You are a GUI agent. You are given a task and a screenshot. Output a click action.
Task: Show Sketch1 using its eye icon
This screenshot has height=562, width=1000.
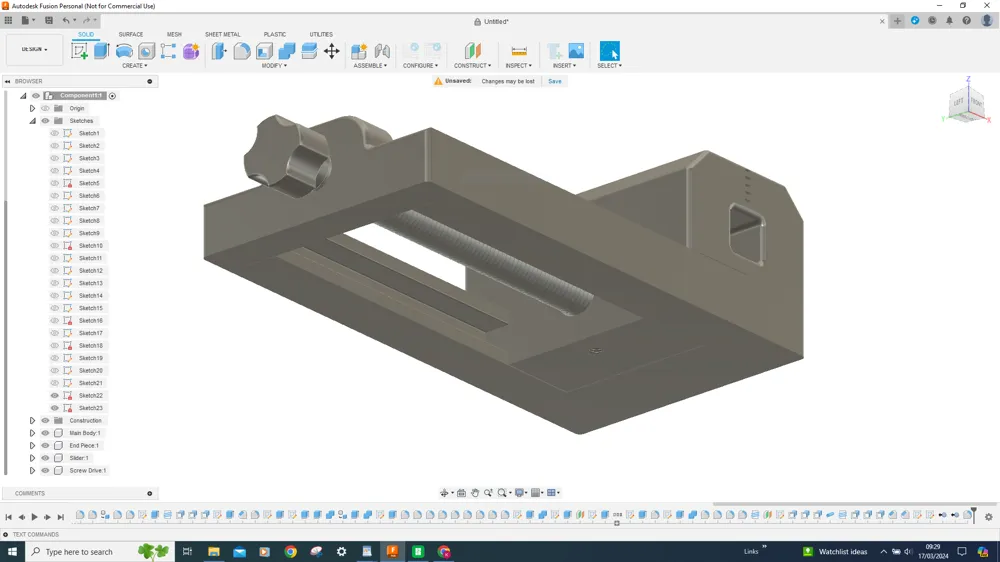(55, 133)
